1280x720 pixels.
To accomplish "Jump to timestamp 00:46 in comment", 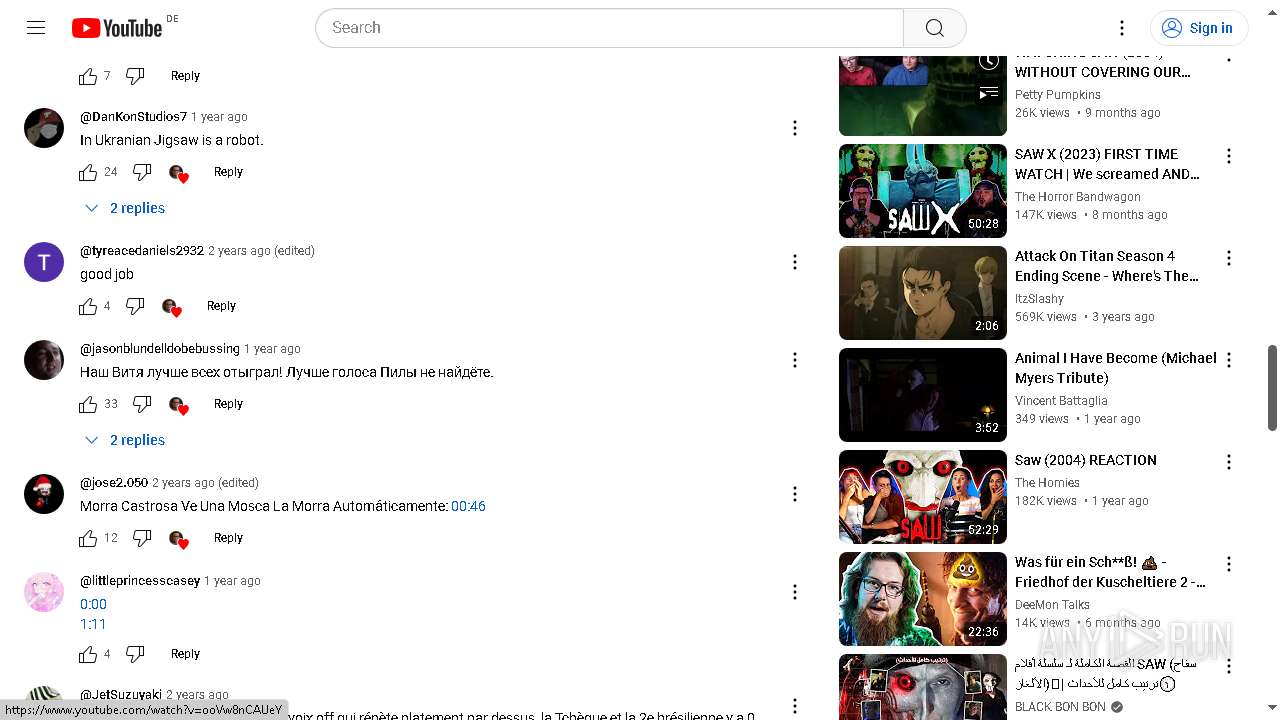I will point(468,507).
